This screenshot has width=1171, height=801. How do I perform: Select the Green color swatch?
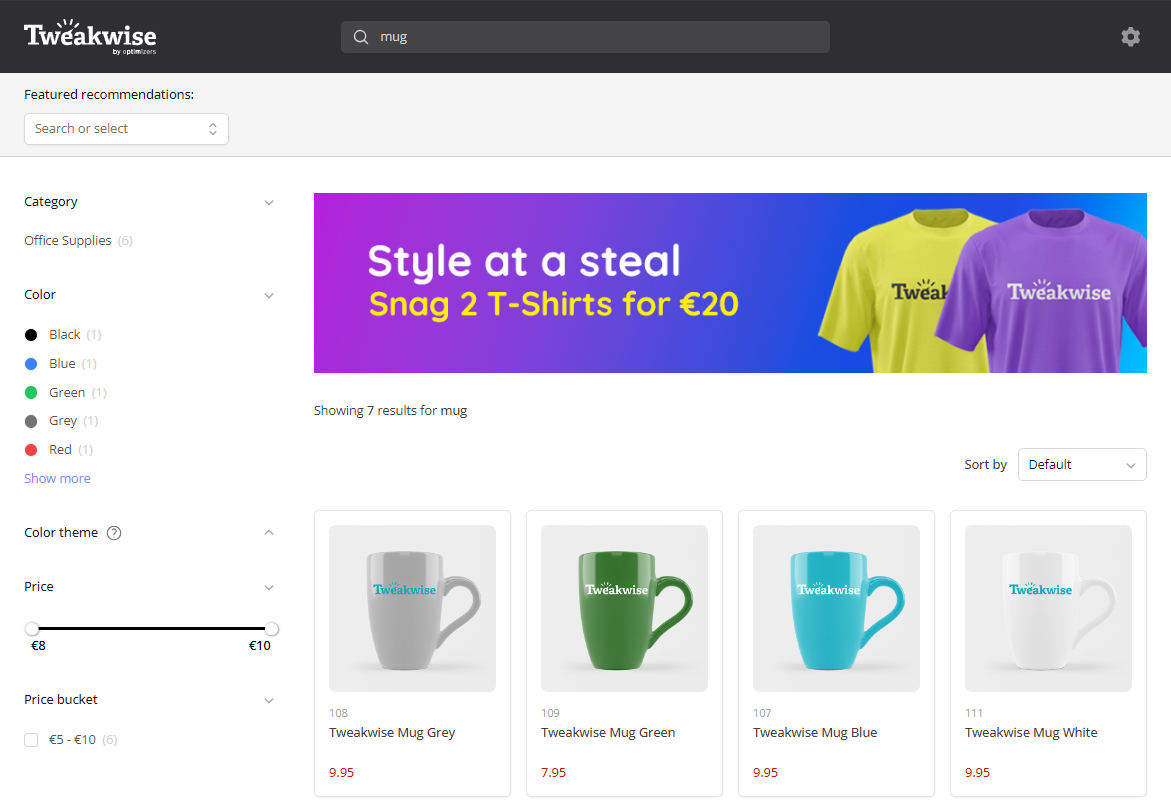click(x=31, y=393)
